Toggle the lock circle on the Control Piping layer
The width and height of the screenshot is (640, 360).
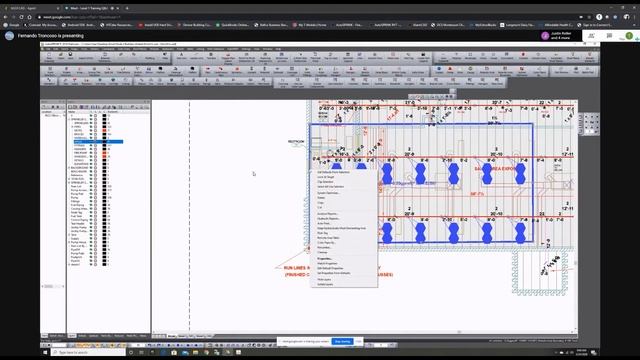click(x=96, y=220)
